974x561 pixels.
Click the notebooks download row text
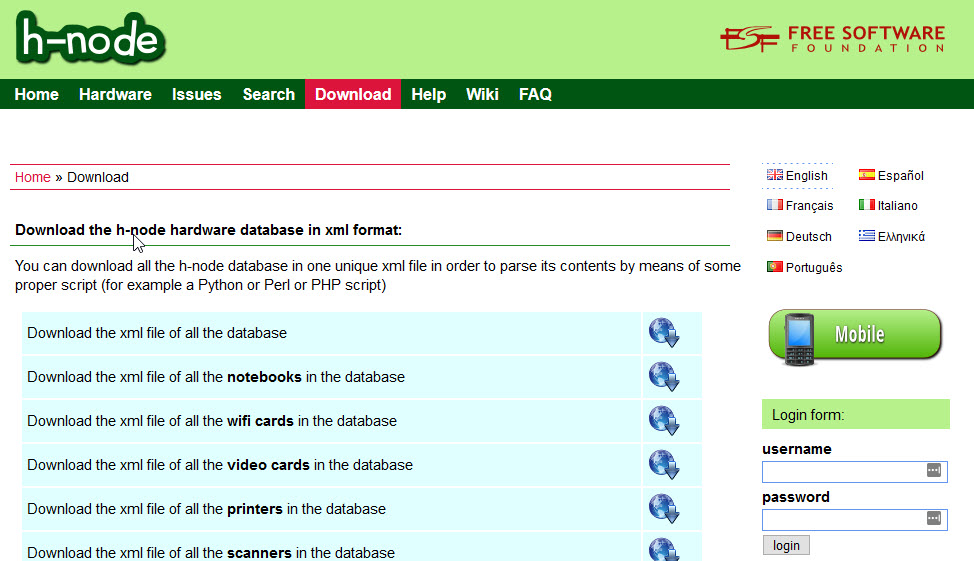[x=216, y=377]
